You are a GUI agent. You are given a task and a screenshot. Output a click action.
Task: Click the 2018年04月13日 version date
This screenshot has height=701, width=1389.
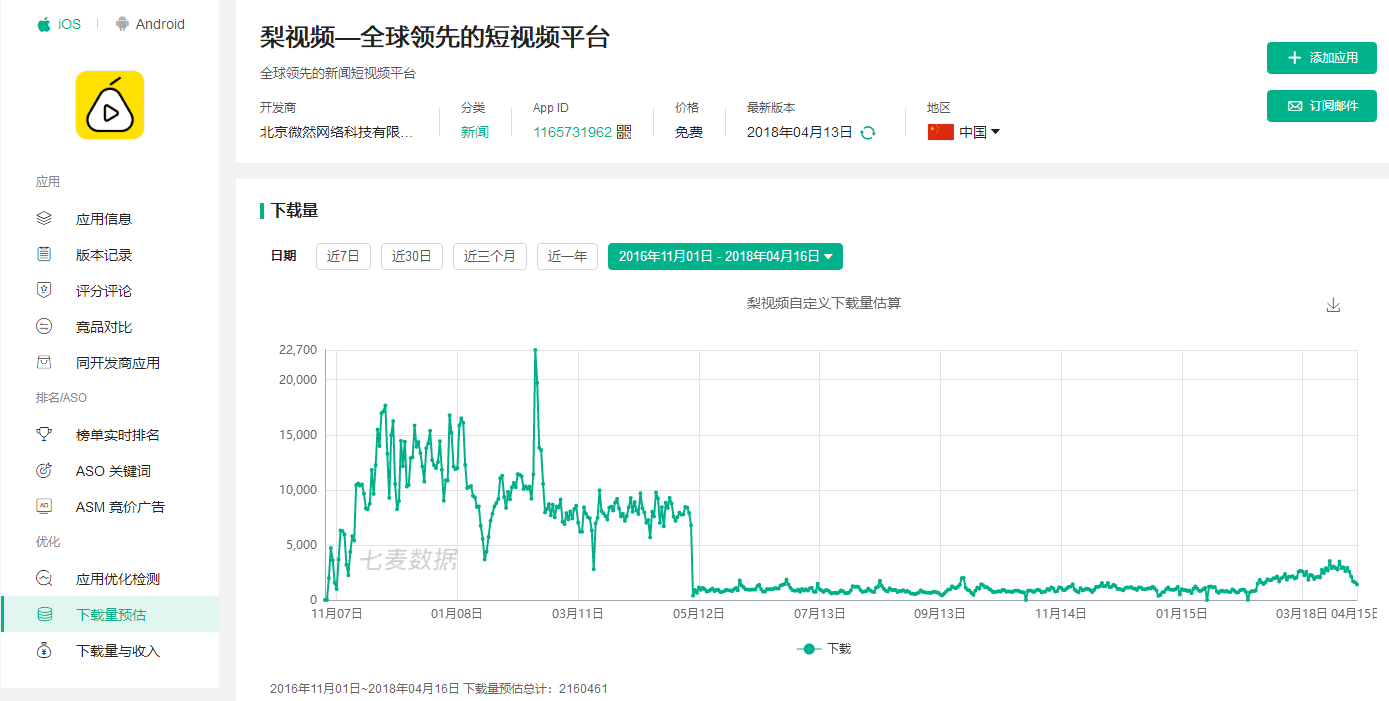tap(800, 132)
